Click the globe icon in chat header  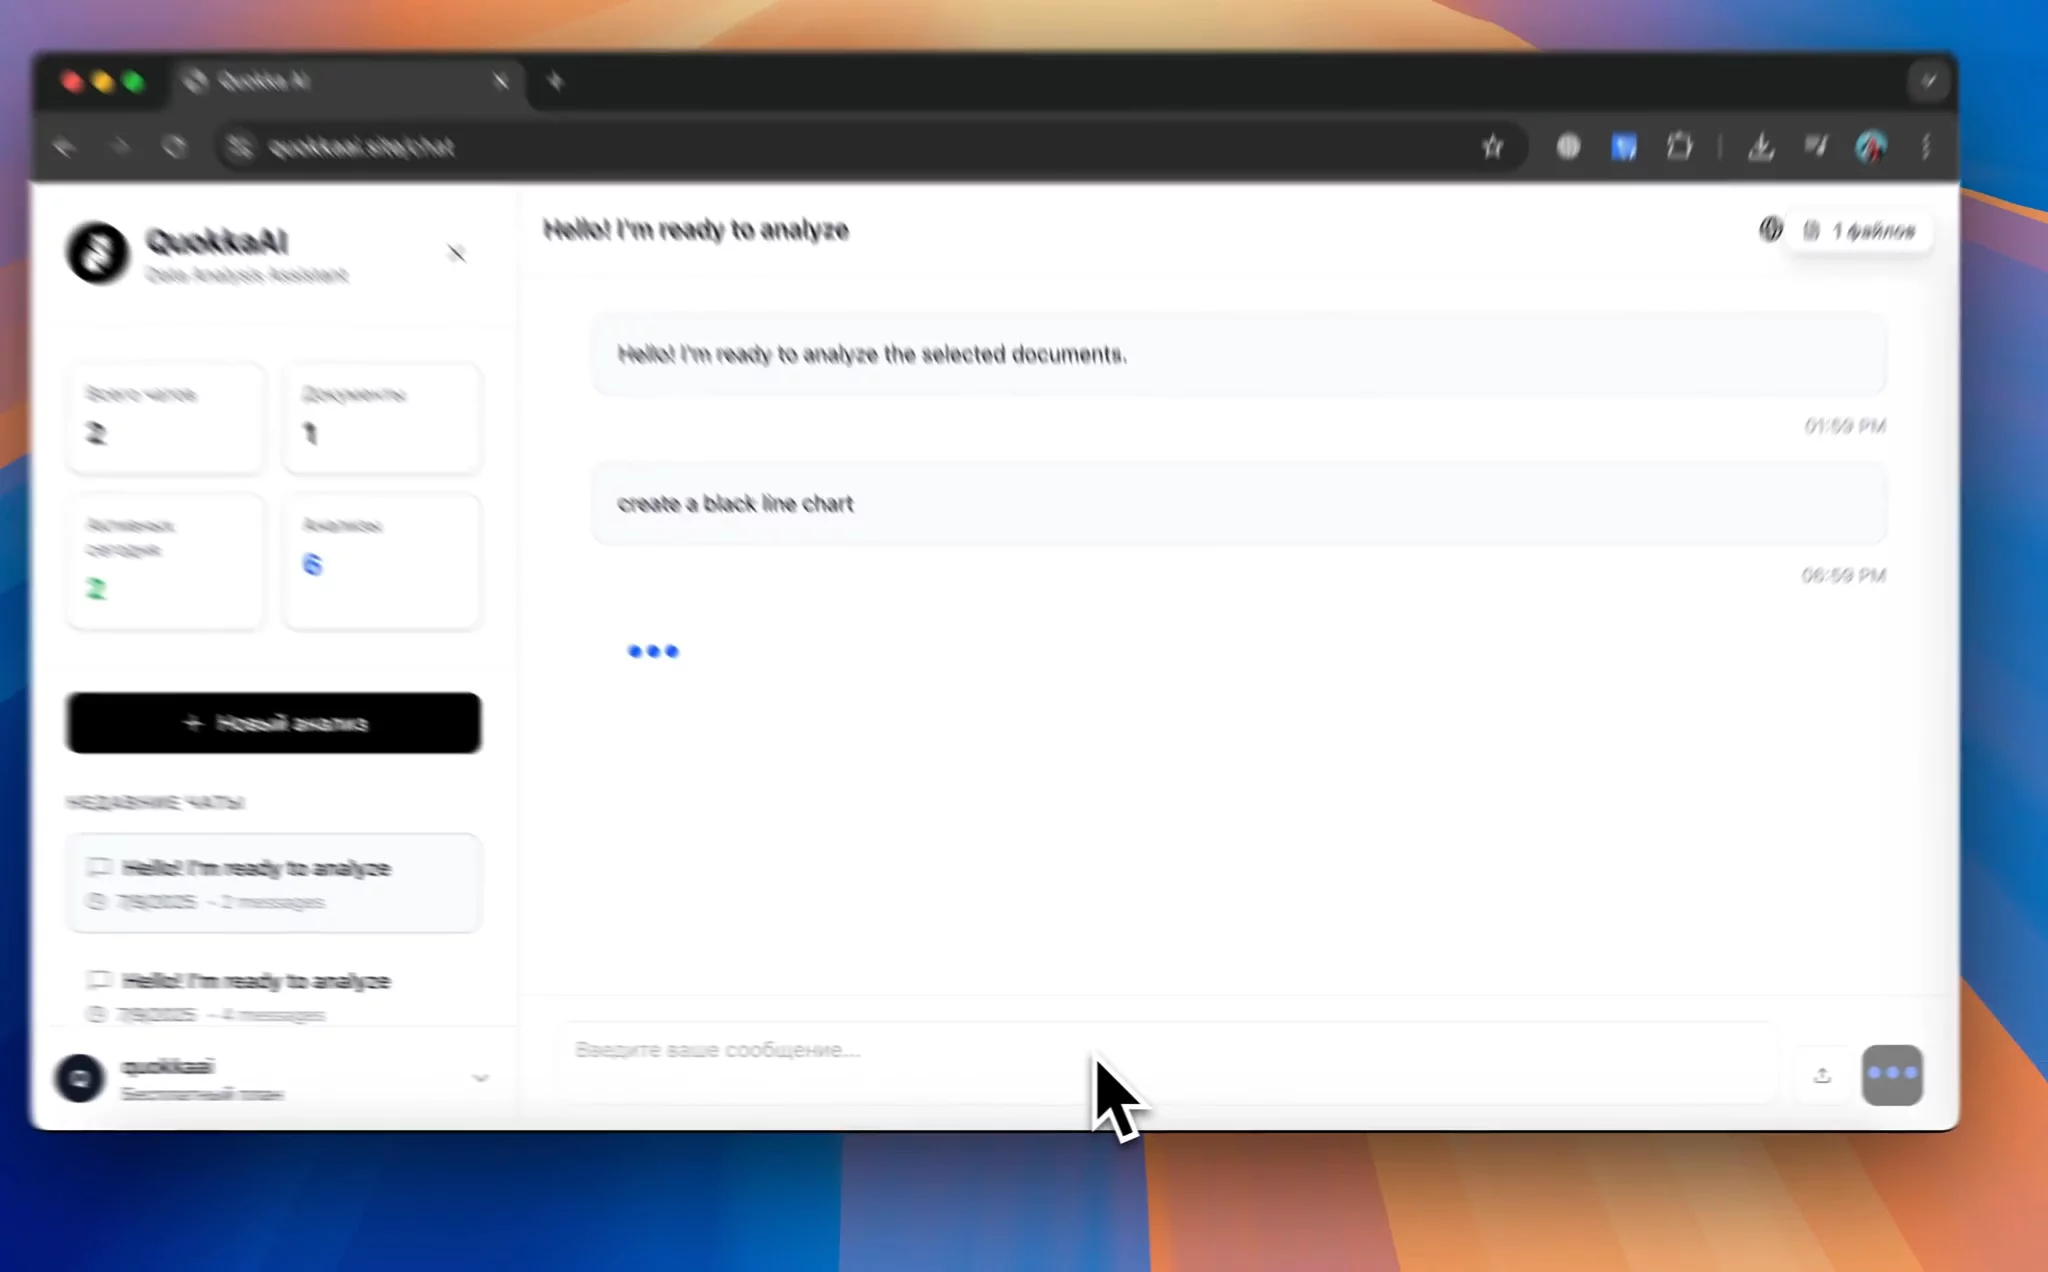[1770, 230]
